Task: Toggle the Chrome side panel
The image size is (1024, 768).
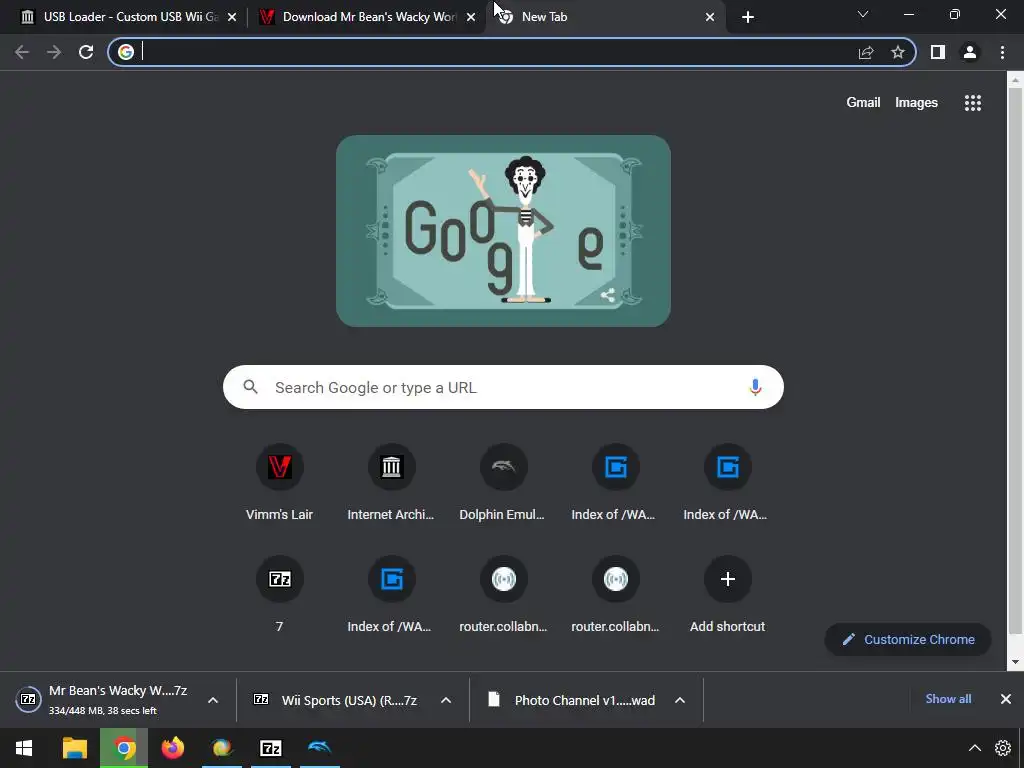Action: point(938,52)
